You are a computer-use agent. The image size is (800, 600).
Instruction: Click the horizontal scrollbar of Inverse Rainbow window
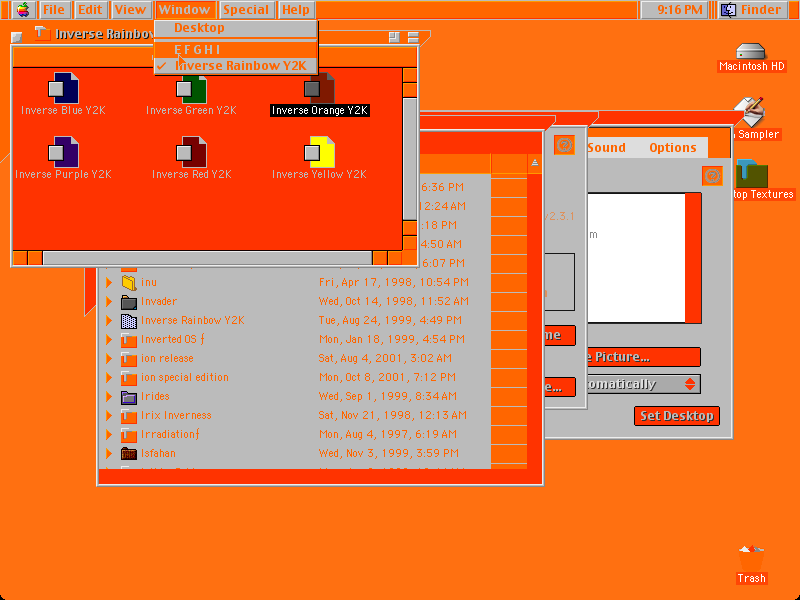coord(207,258)
